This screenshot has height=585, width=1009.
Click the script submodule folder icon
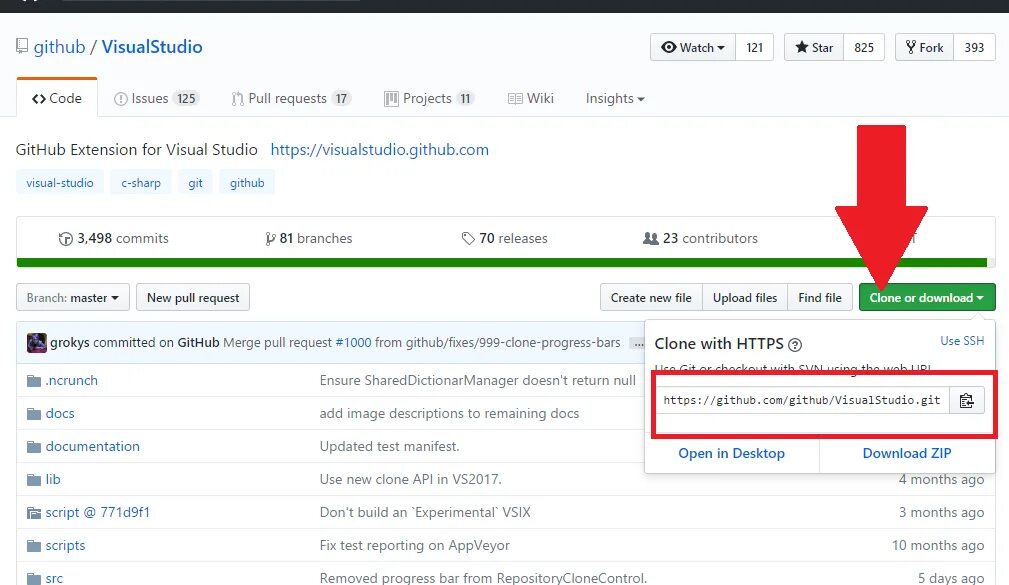[33, 513]
